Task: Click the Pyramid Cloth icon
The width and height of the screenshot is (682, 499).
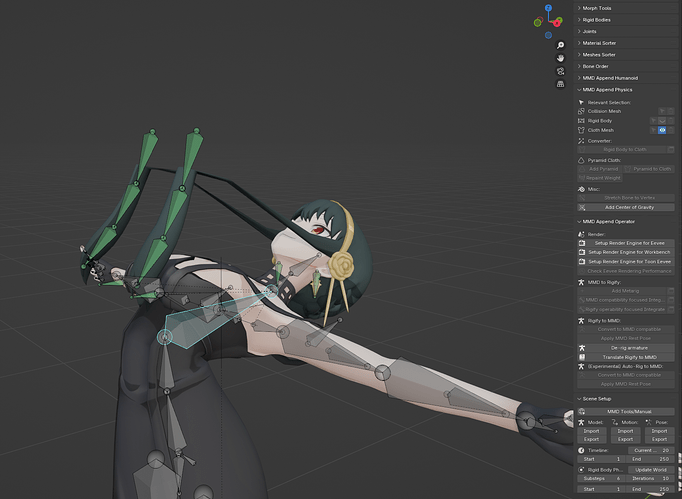Action: [581, 160]
